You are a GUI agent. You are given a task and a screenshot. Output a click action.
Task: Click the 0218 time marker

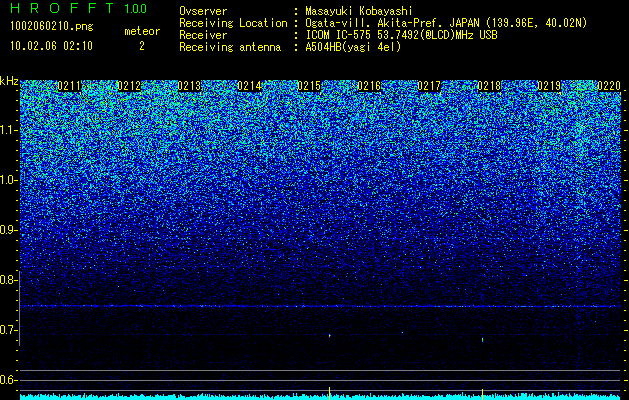(489, 86)
